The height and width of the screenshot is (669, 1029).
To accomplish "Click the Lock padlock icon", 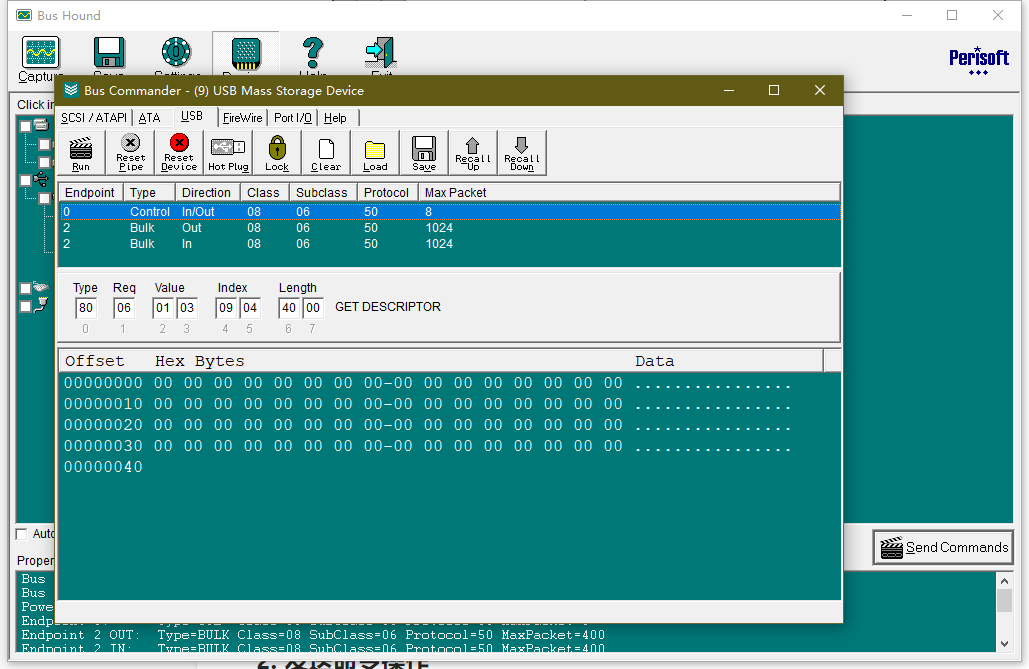I will coord(277,153).
